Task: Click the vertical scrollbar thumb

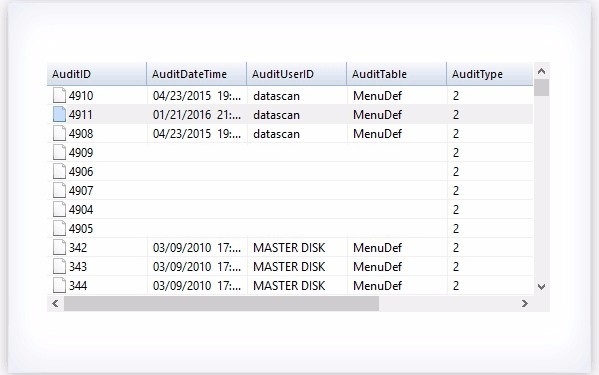Action: [541, 87]
